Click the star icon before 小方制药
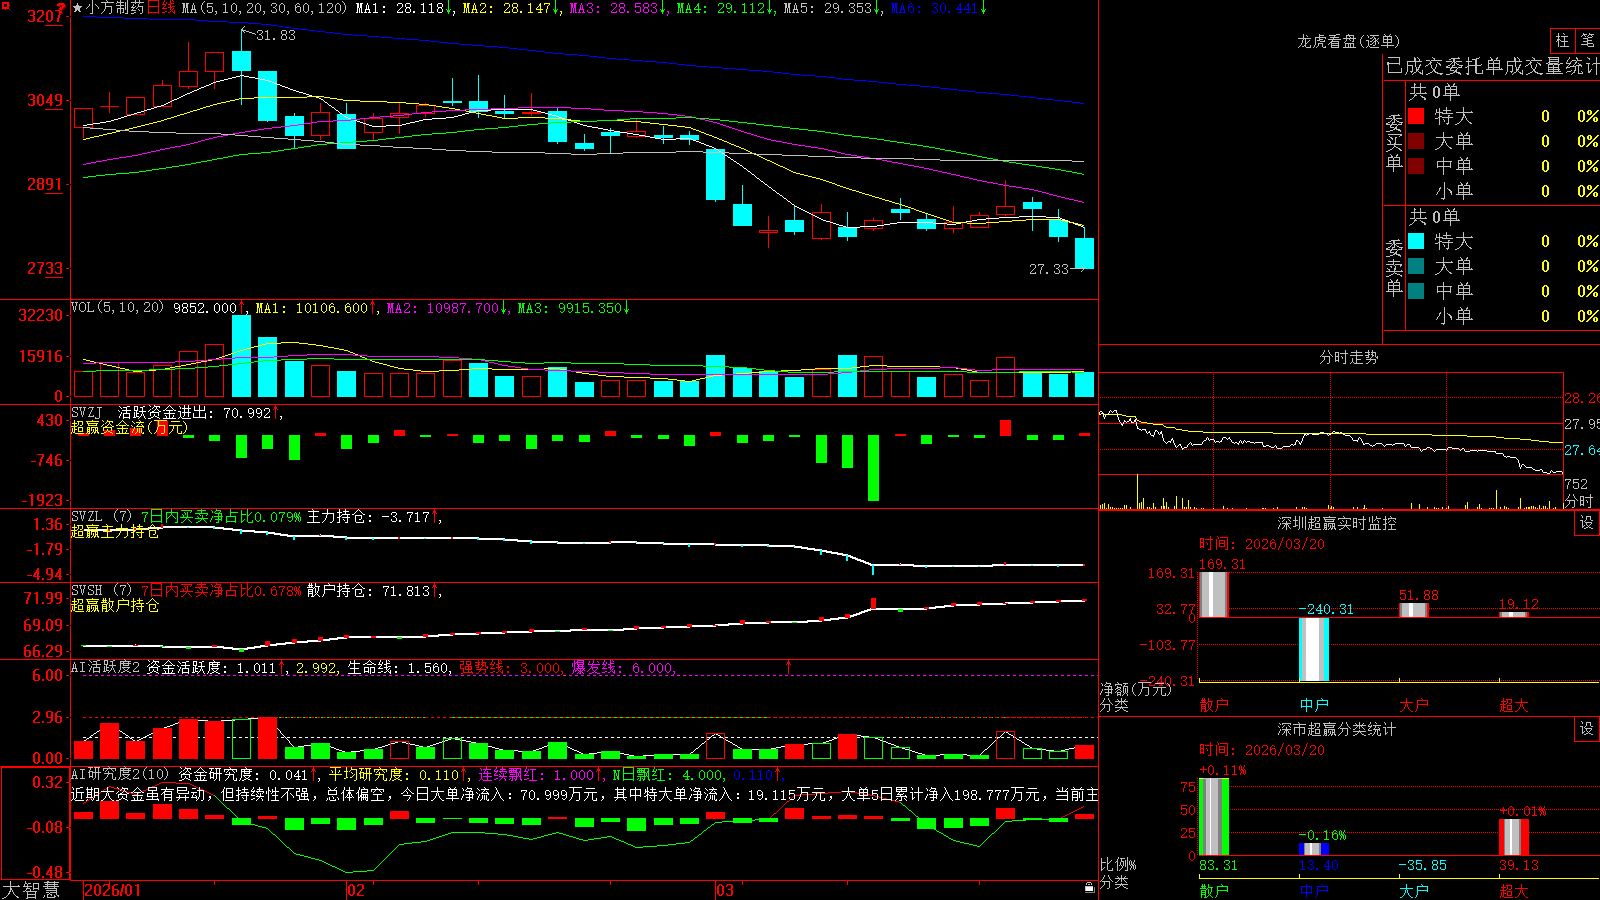1600x900 pixels. 77,8
